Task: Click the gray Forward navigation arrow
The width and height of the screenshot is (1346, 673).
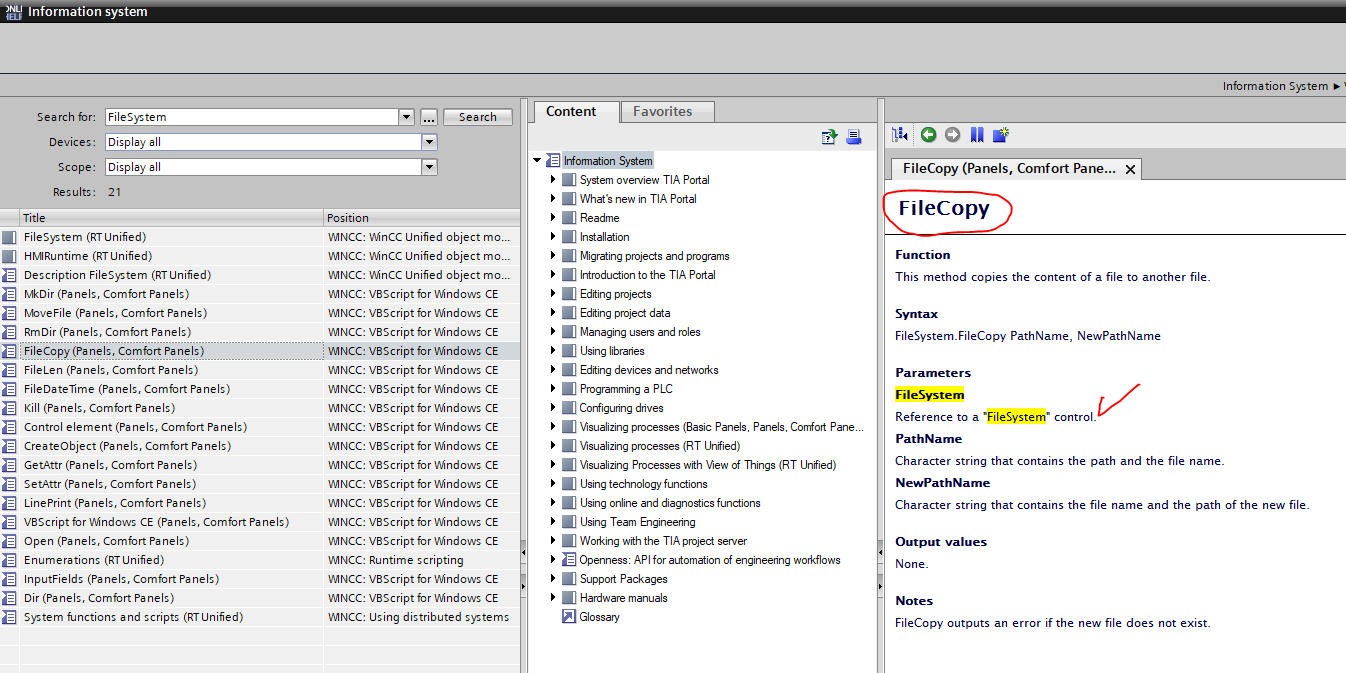Action: click(x=952, y=135)
